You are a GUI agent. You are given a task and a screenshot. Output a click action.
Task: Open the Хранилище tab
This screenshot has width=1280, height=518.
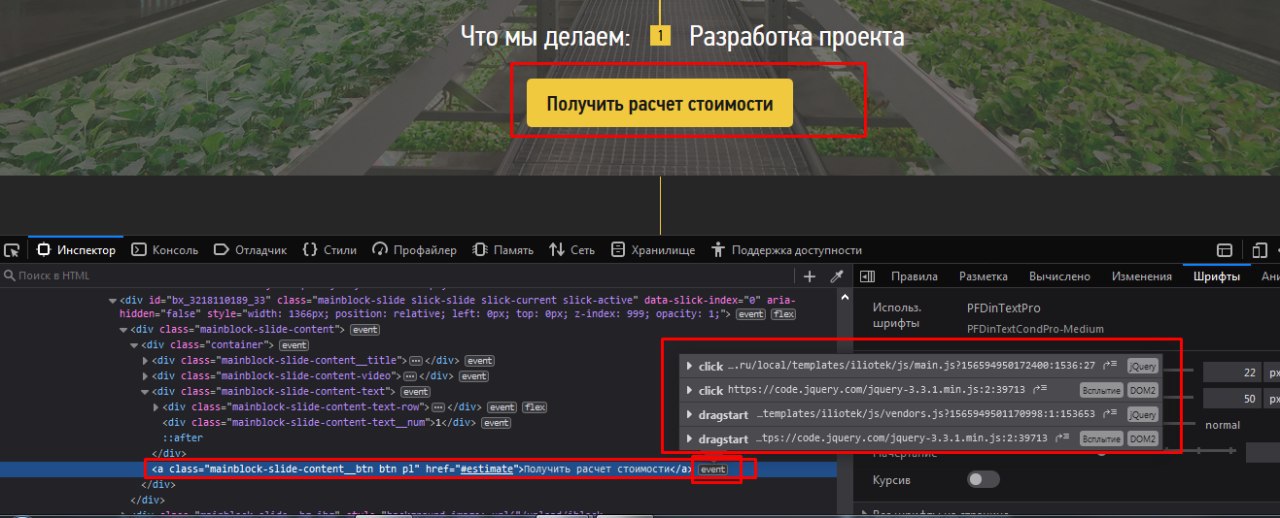point(653,250)
